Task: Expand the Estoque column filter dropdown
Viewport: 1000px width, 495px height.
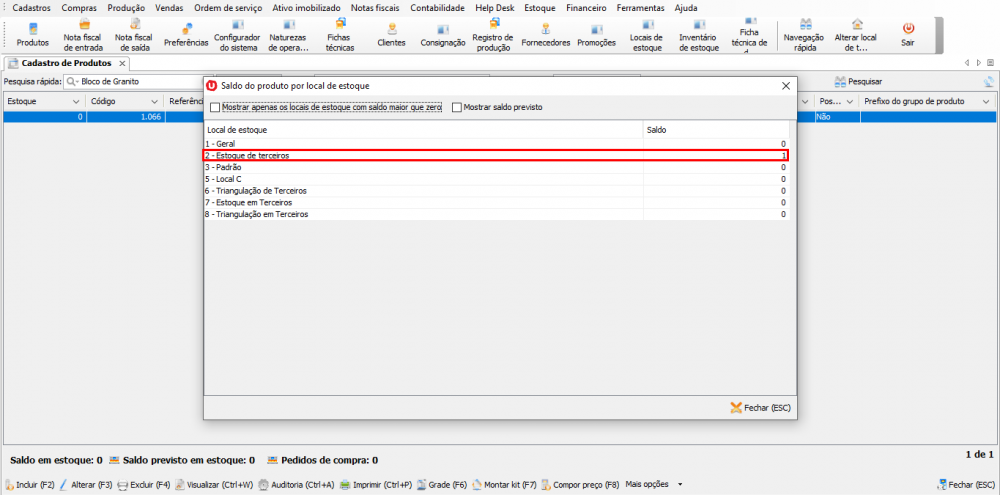Action: pyautogui.click(x=76, y=102)
